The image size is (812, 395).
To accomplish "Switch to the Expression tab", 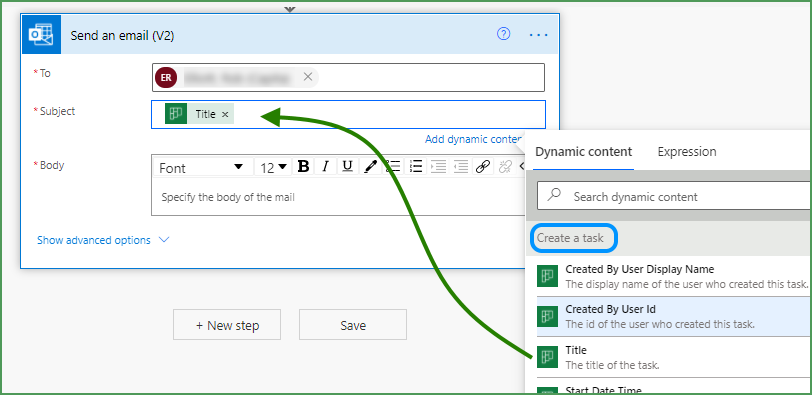I will [x=687, y=152].
